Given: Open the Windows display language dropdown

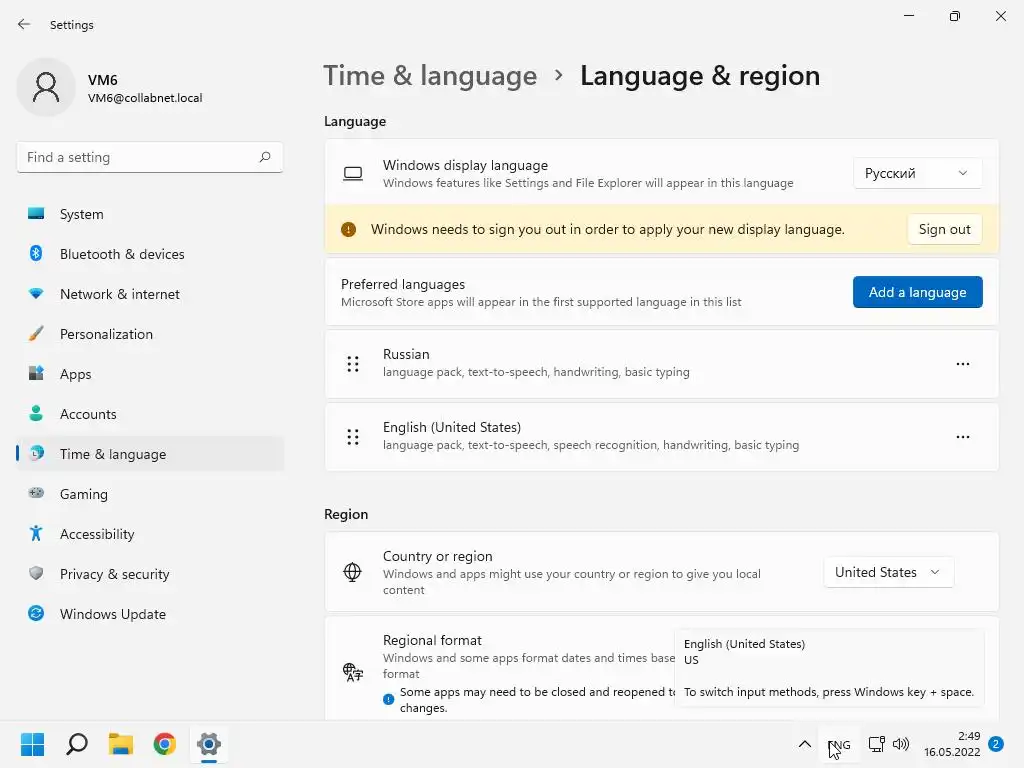Looking at the screenshot, I should click(917, 173).
